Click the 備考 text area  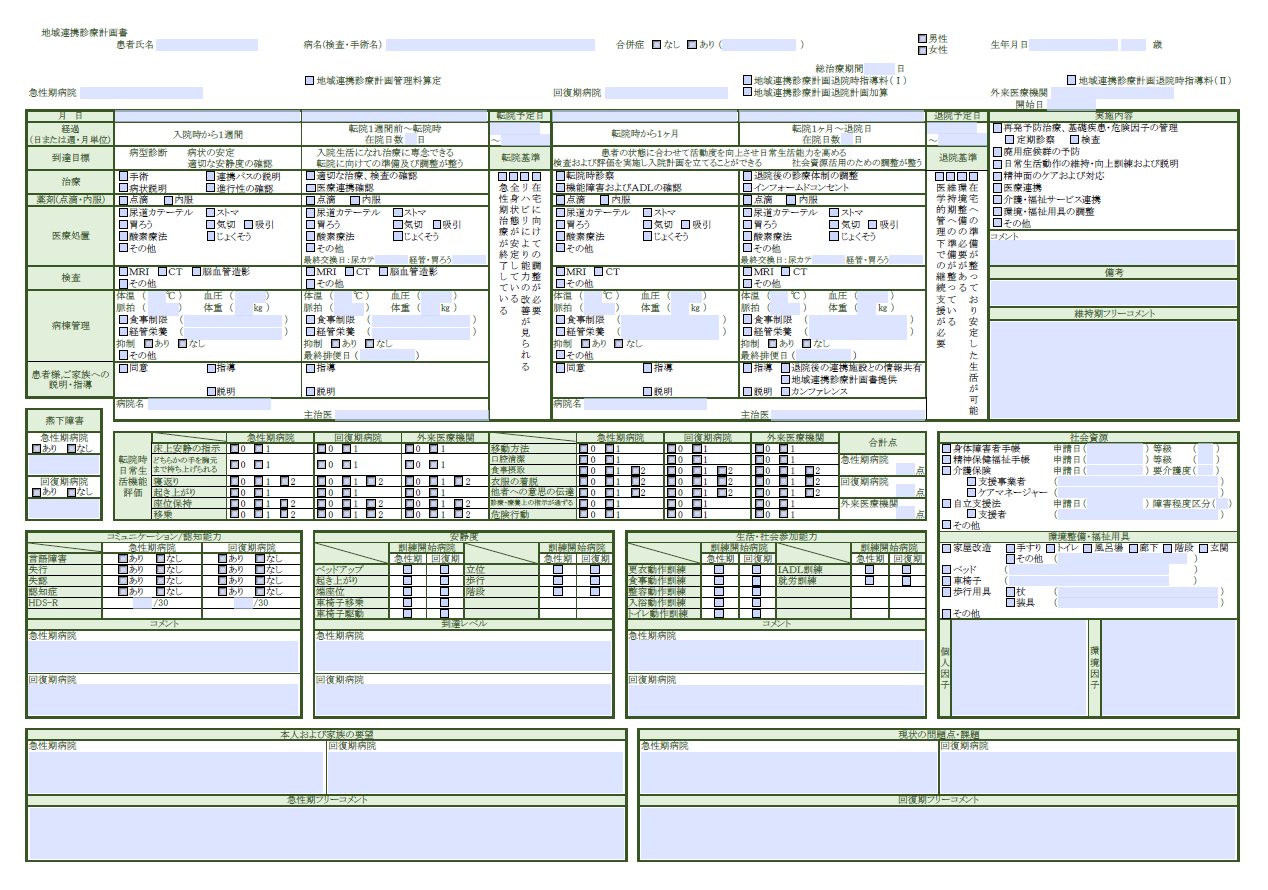[1113, 292]
